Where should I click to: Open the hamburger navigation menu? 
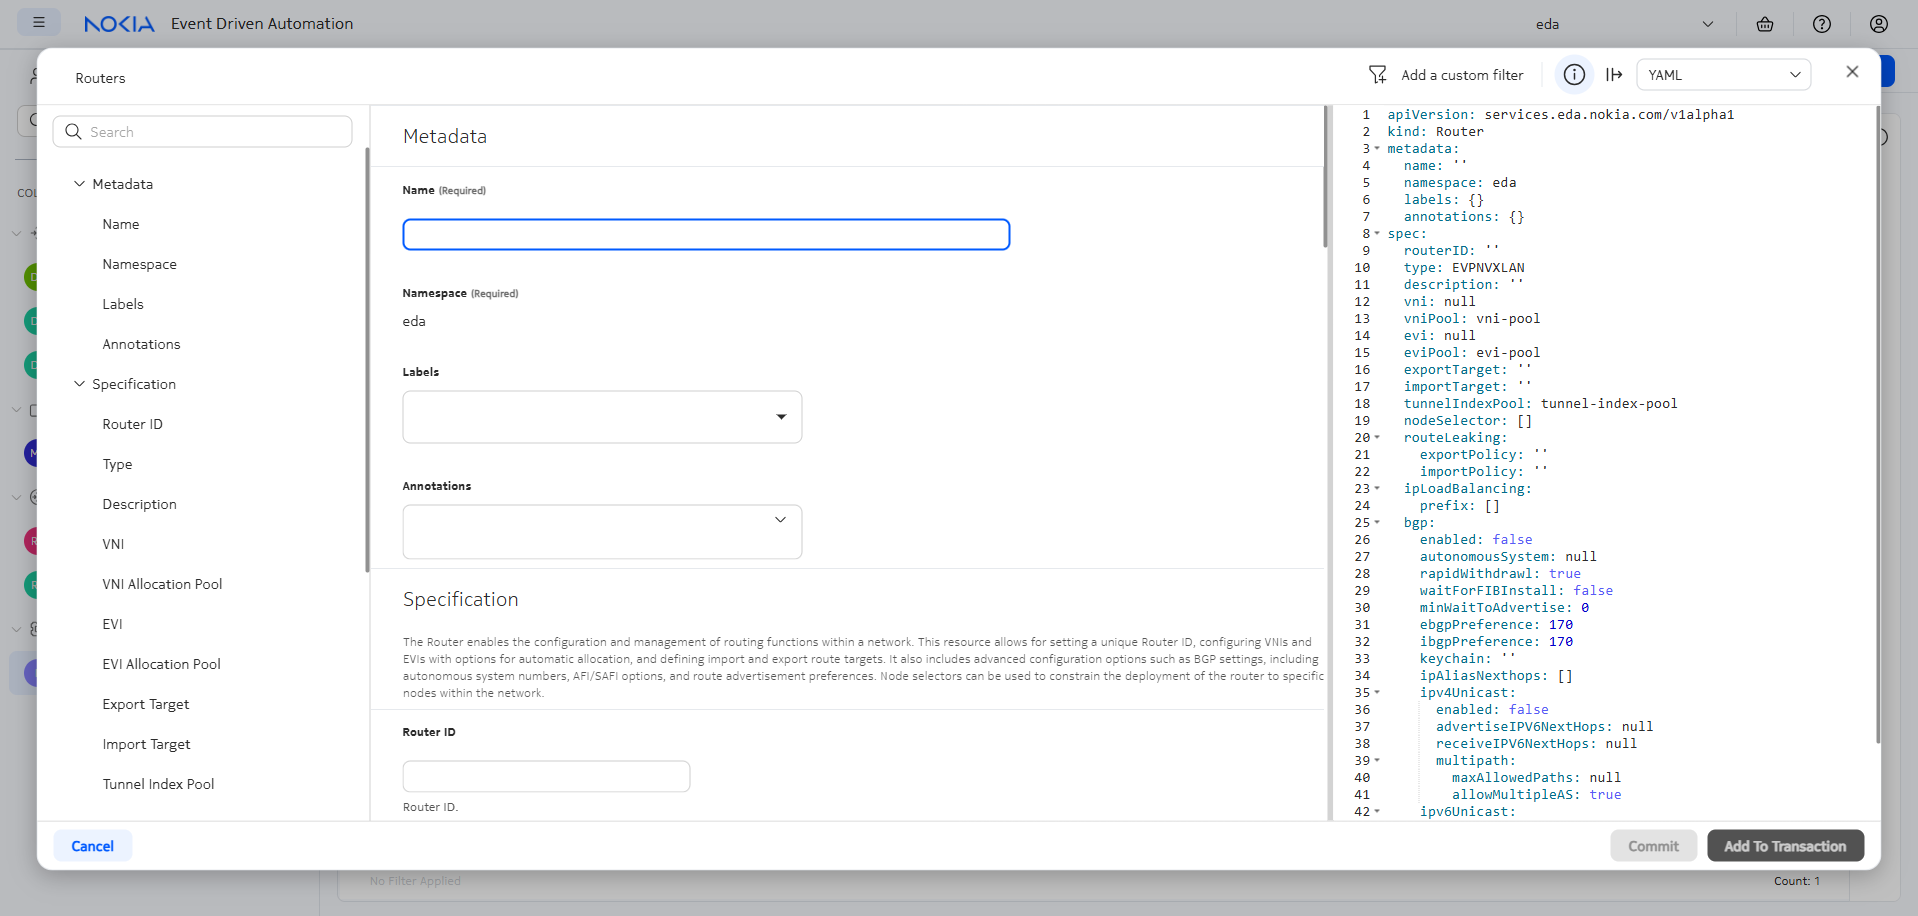[39, 22]
